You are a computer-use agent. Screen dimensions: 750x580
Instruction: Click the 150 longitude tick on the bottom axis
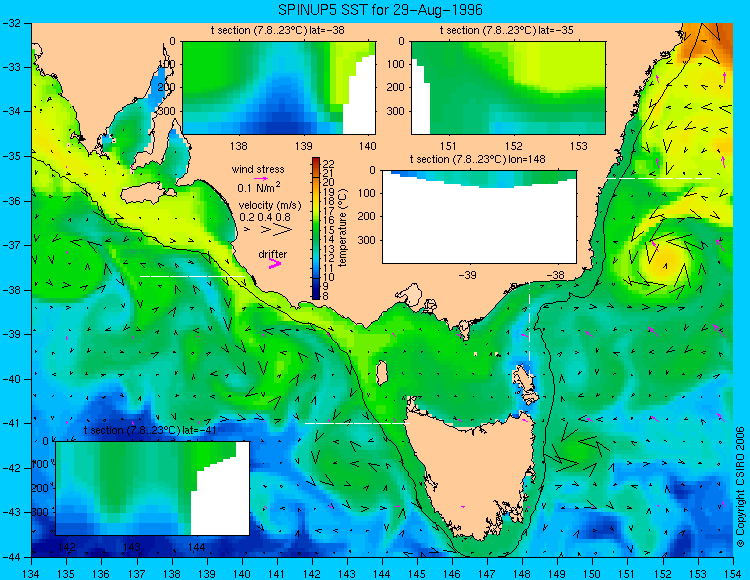[x=592, y=574]
